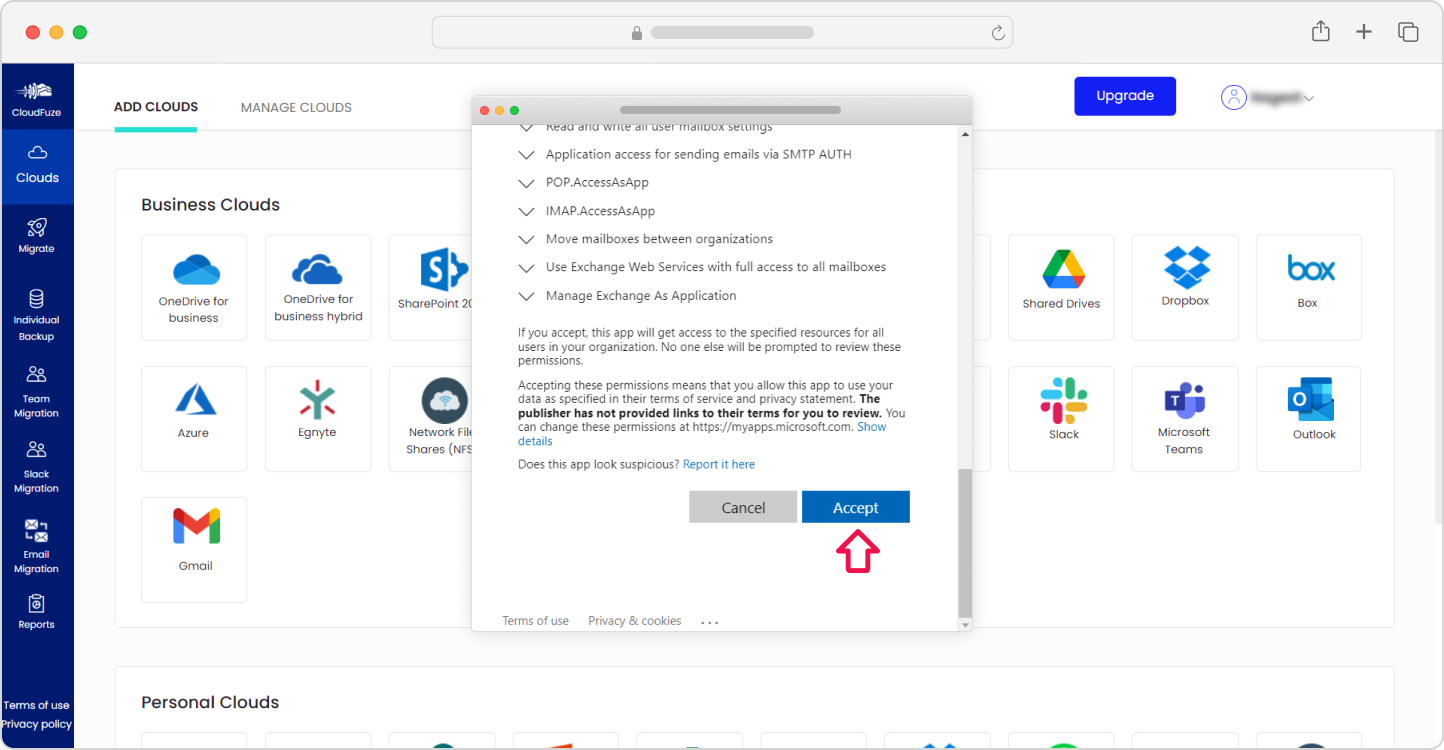Reload the page from the address bar
Viewport: 1444px width, 750px height.
point(997,33)
